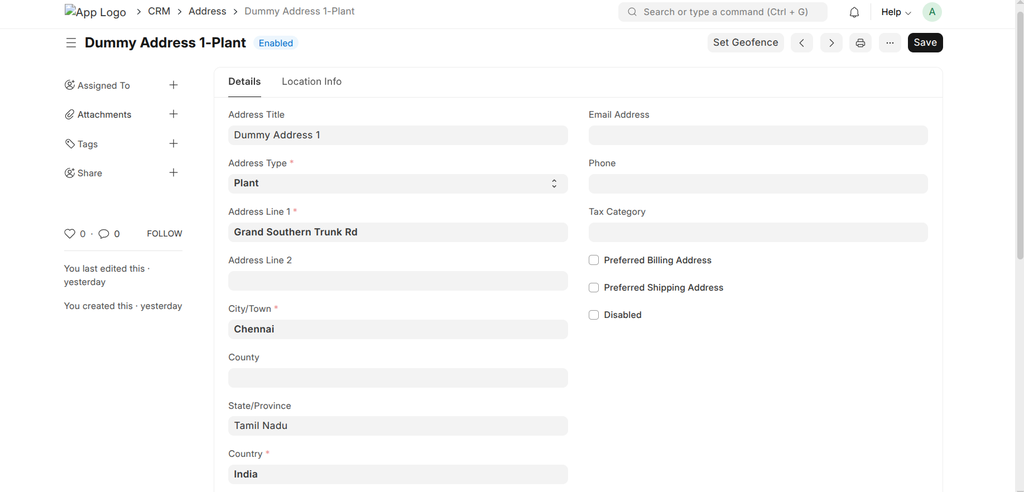Switch to the Location Info tab
The width and height of the screenshot is (1024, 492).
pos(312,82)
